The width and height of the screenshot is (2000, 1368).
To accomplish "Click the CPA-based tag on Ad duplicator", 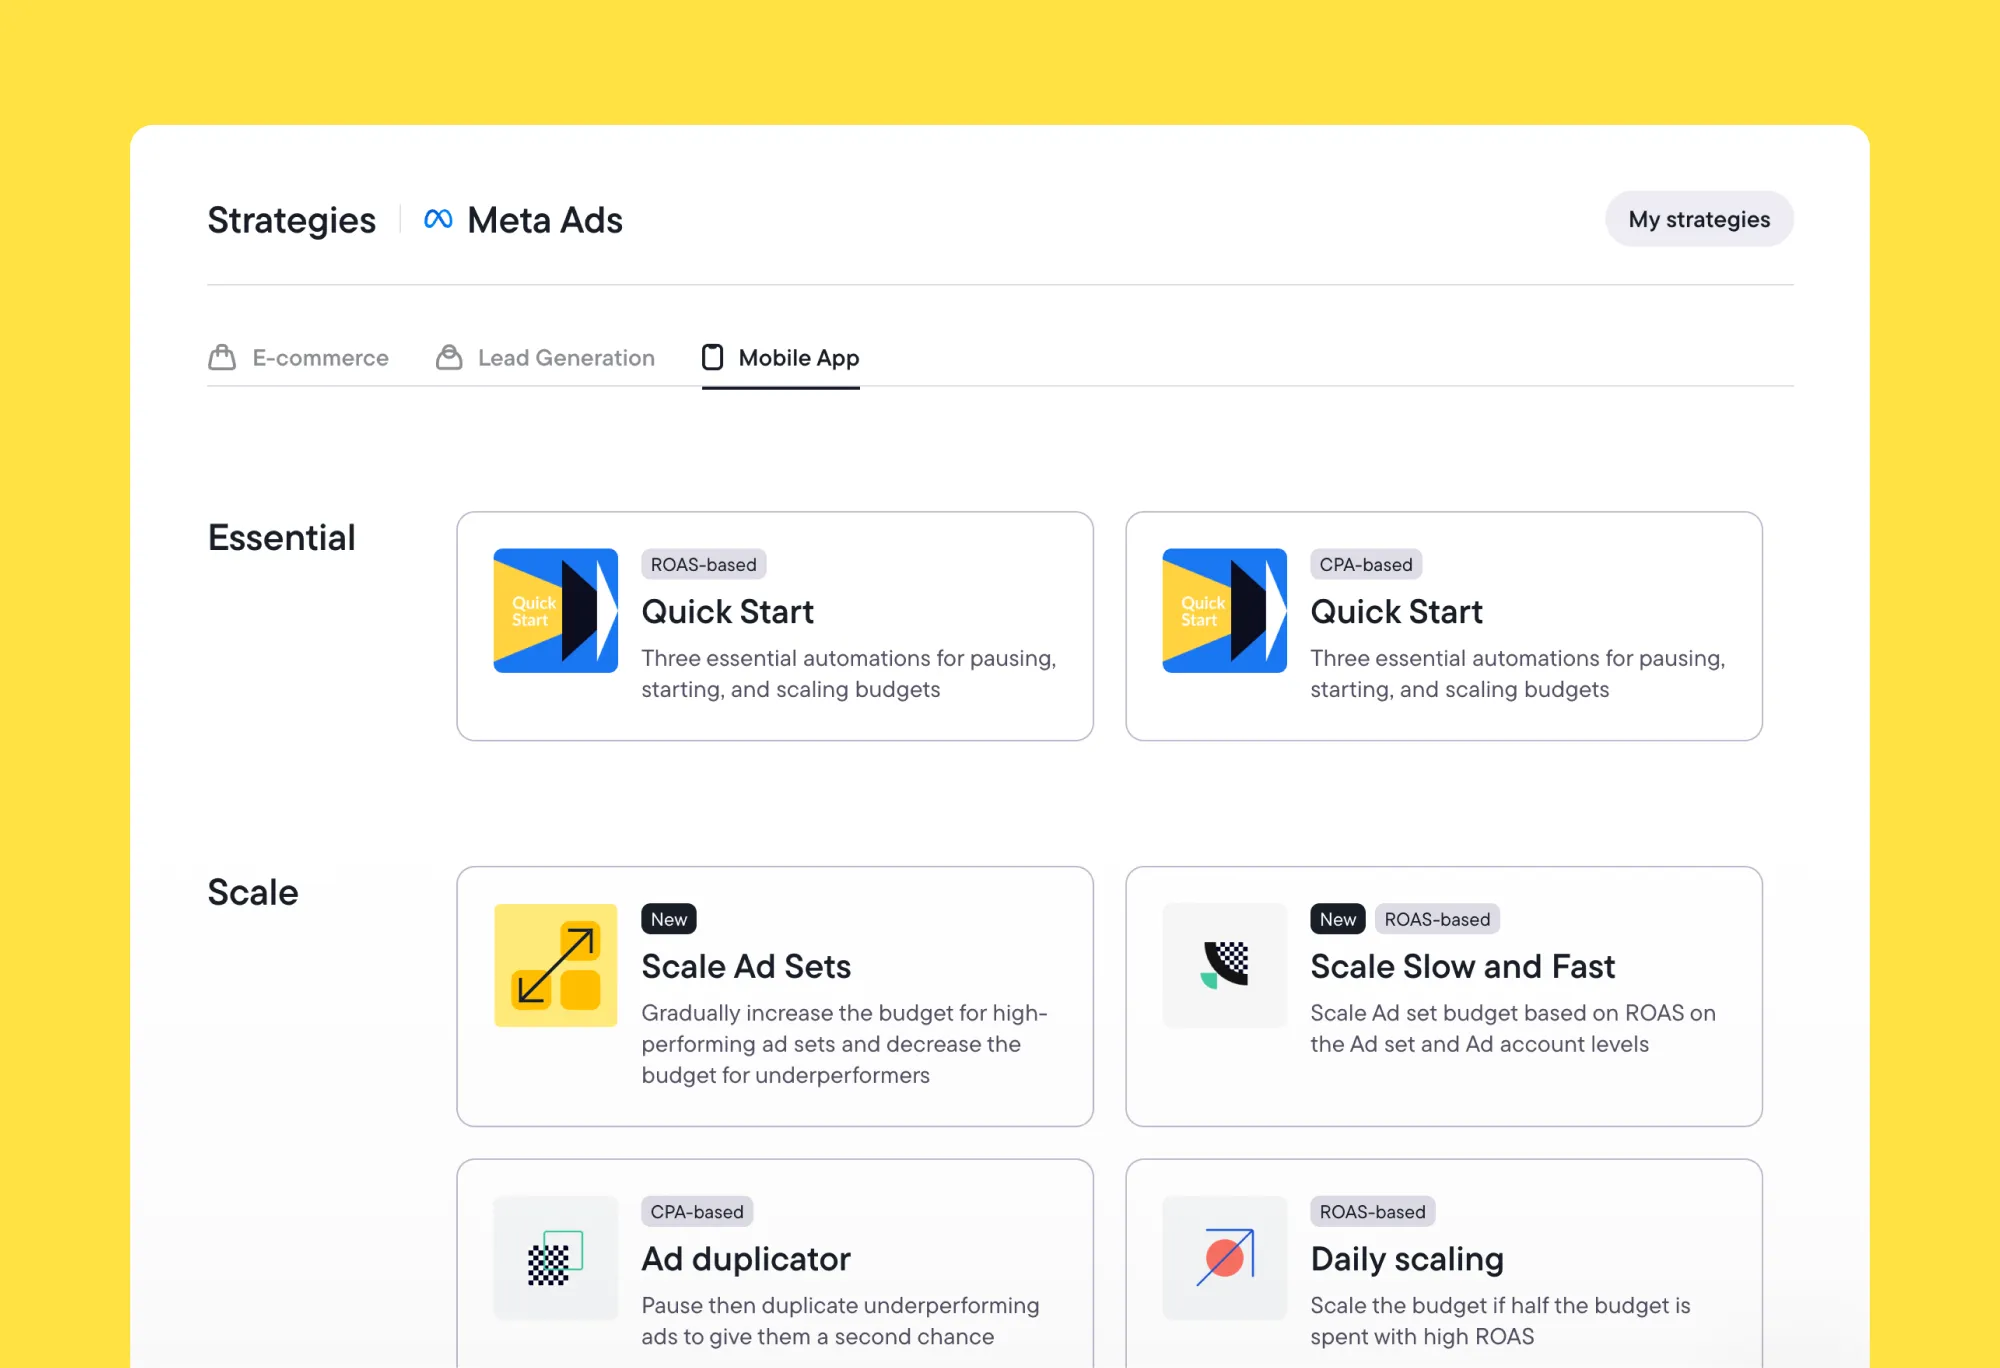I will coord(696,1211).
